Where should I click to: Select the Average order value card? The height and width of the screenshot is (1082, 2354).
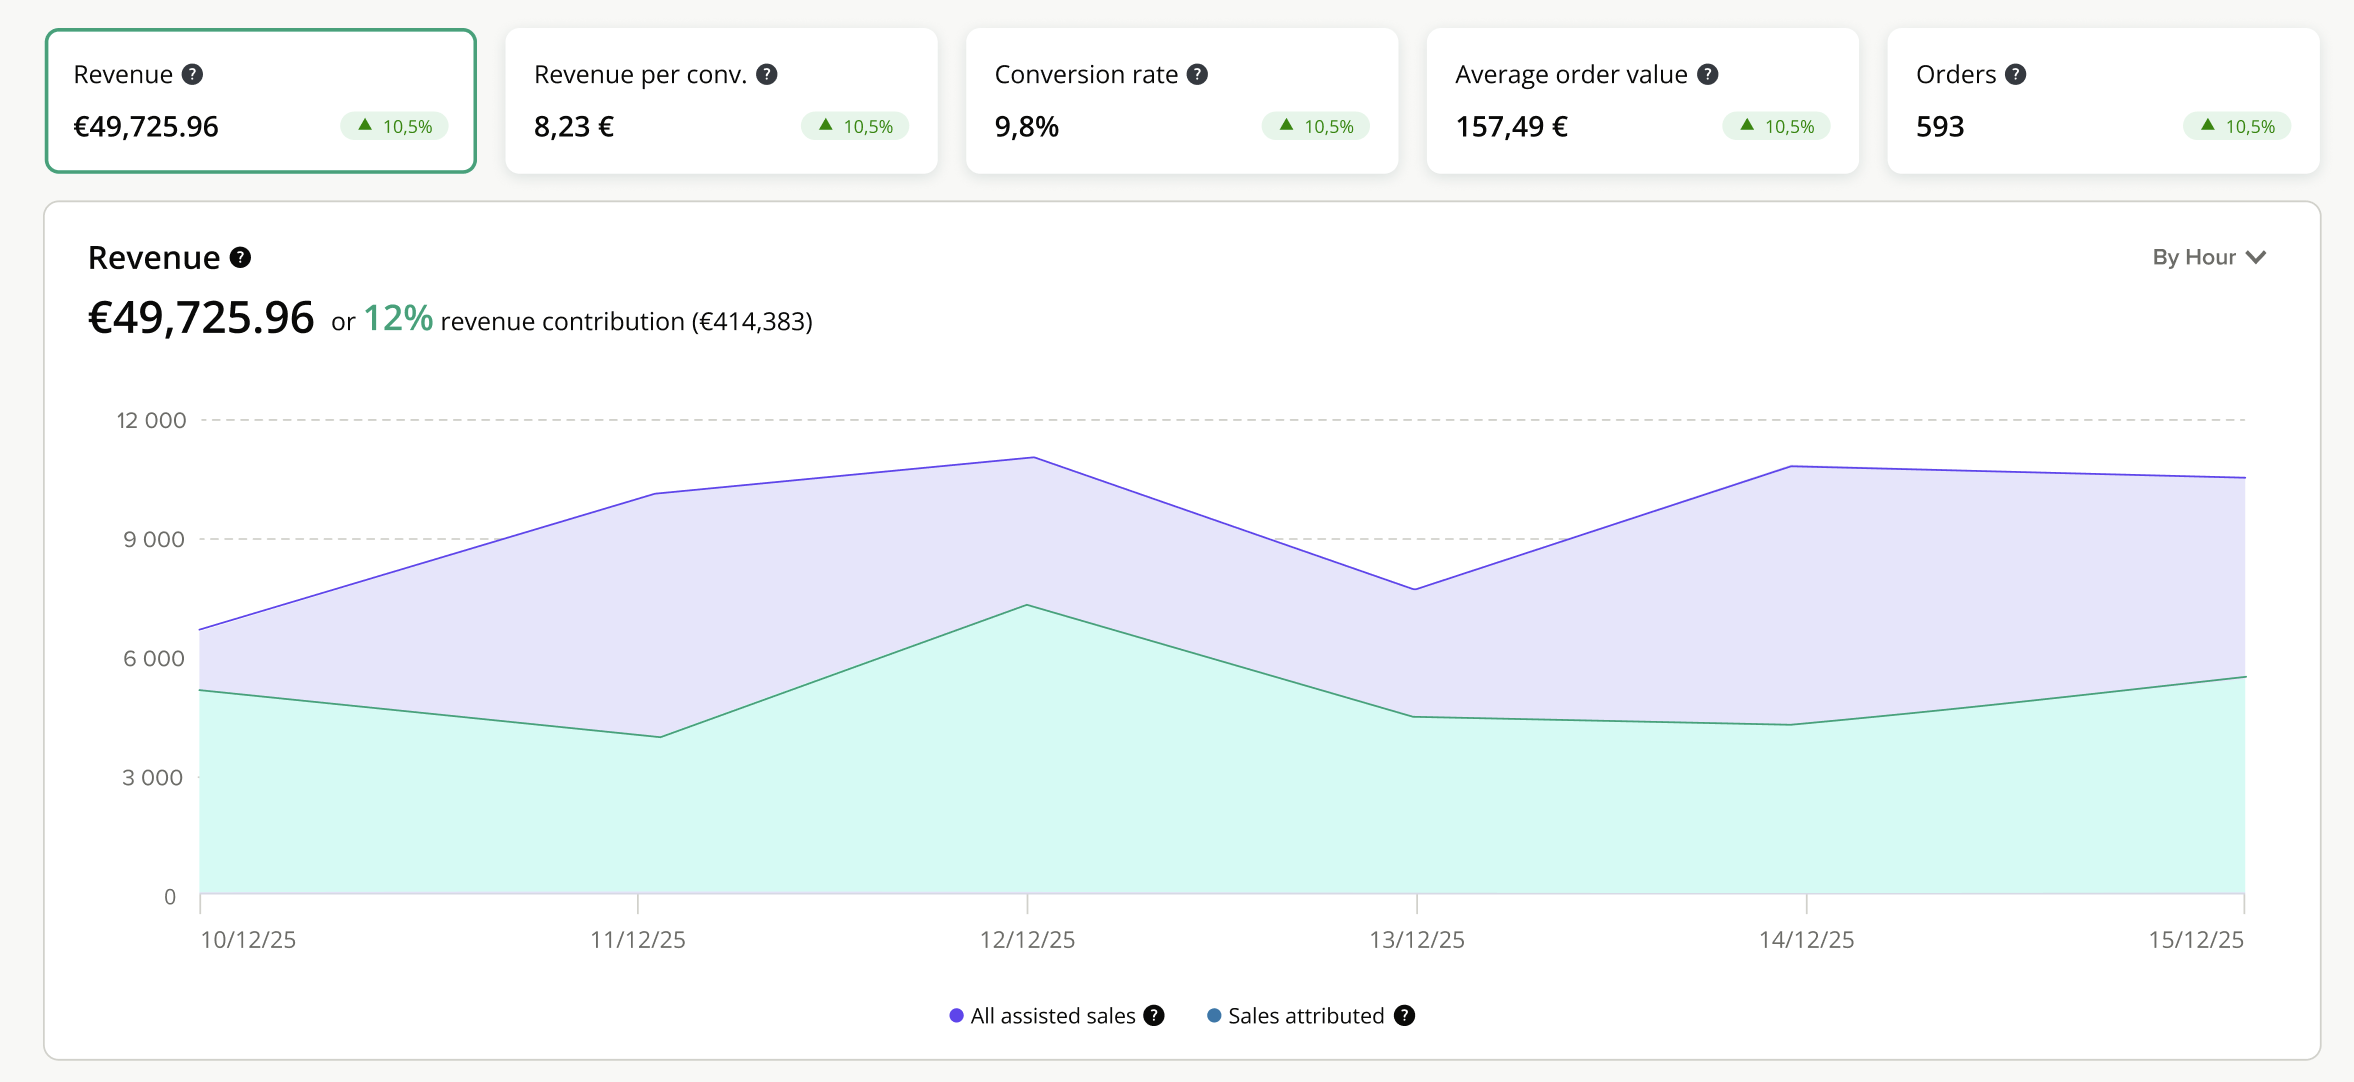tap(1642, 101)
